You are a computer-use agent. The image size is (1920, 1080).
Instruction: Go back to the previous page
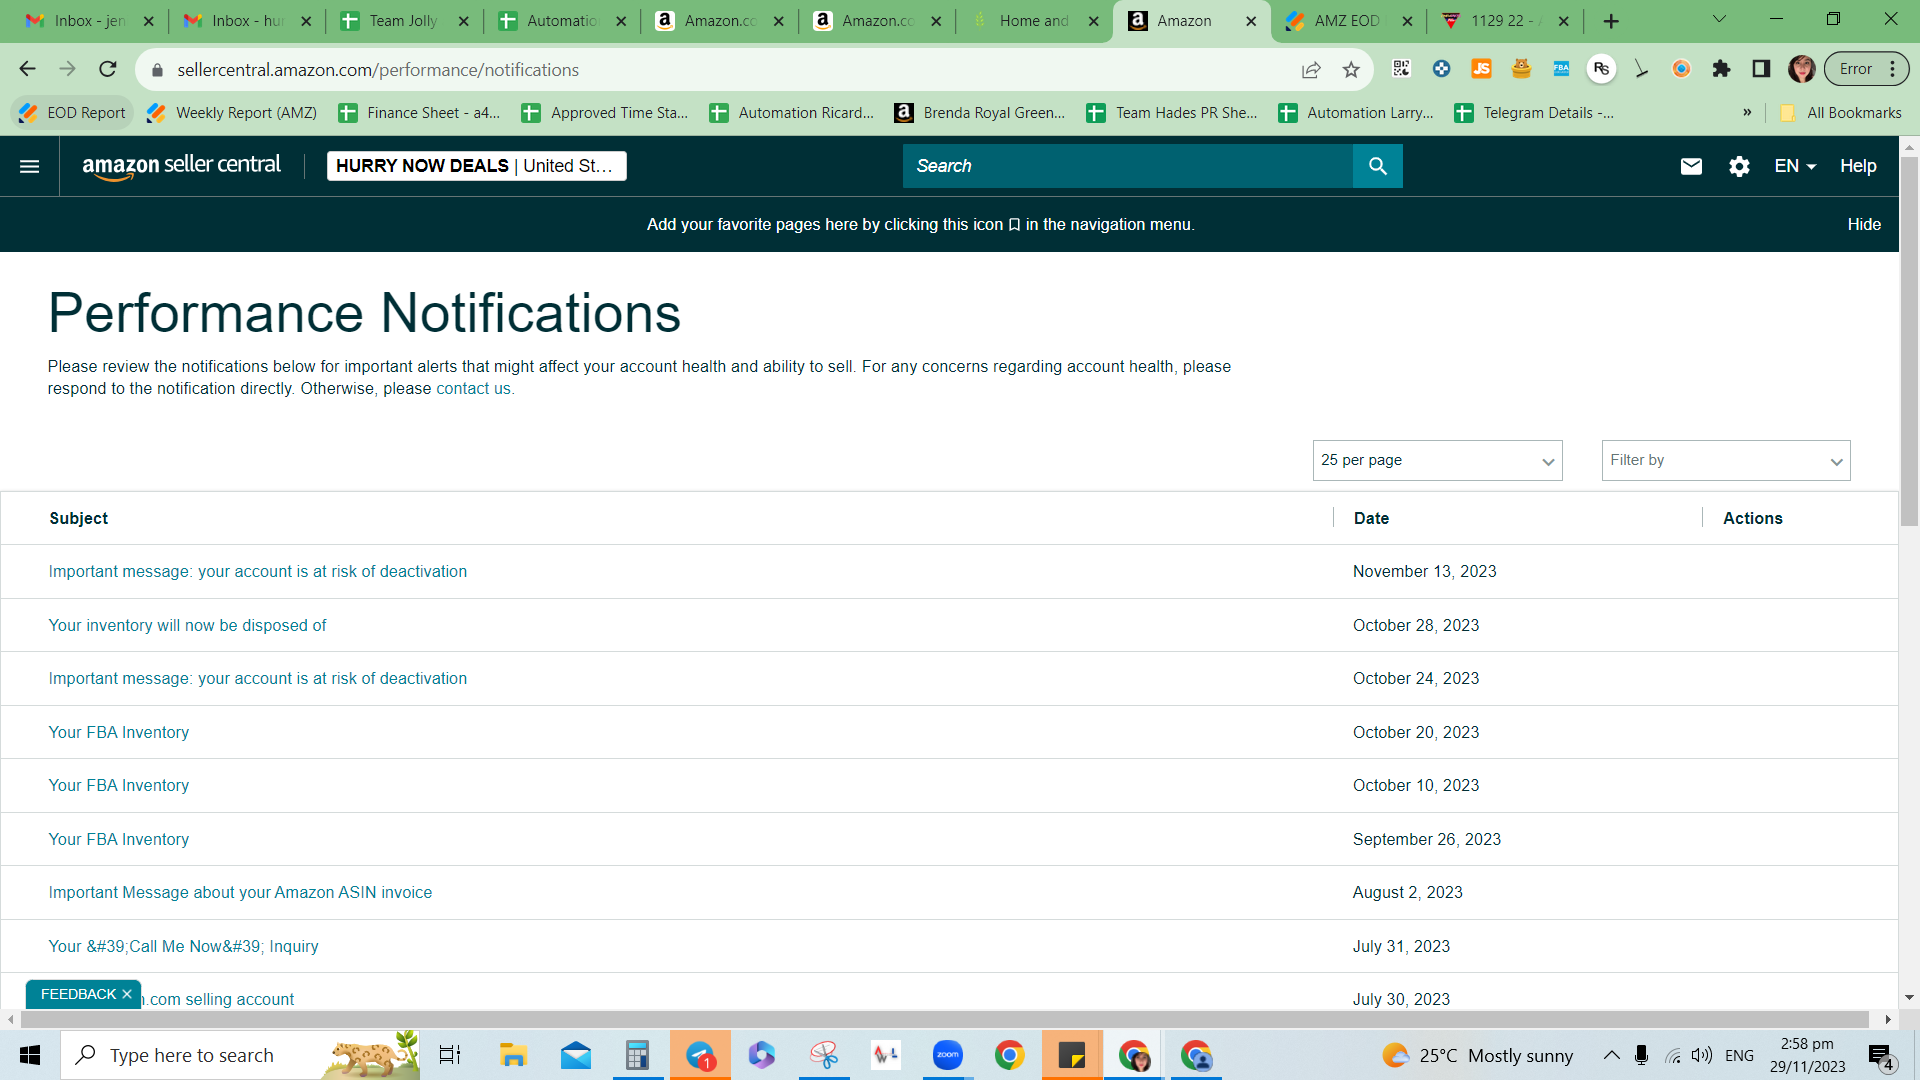click(x=28, y=69)
